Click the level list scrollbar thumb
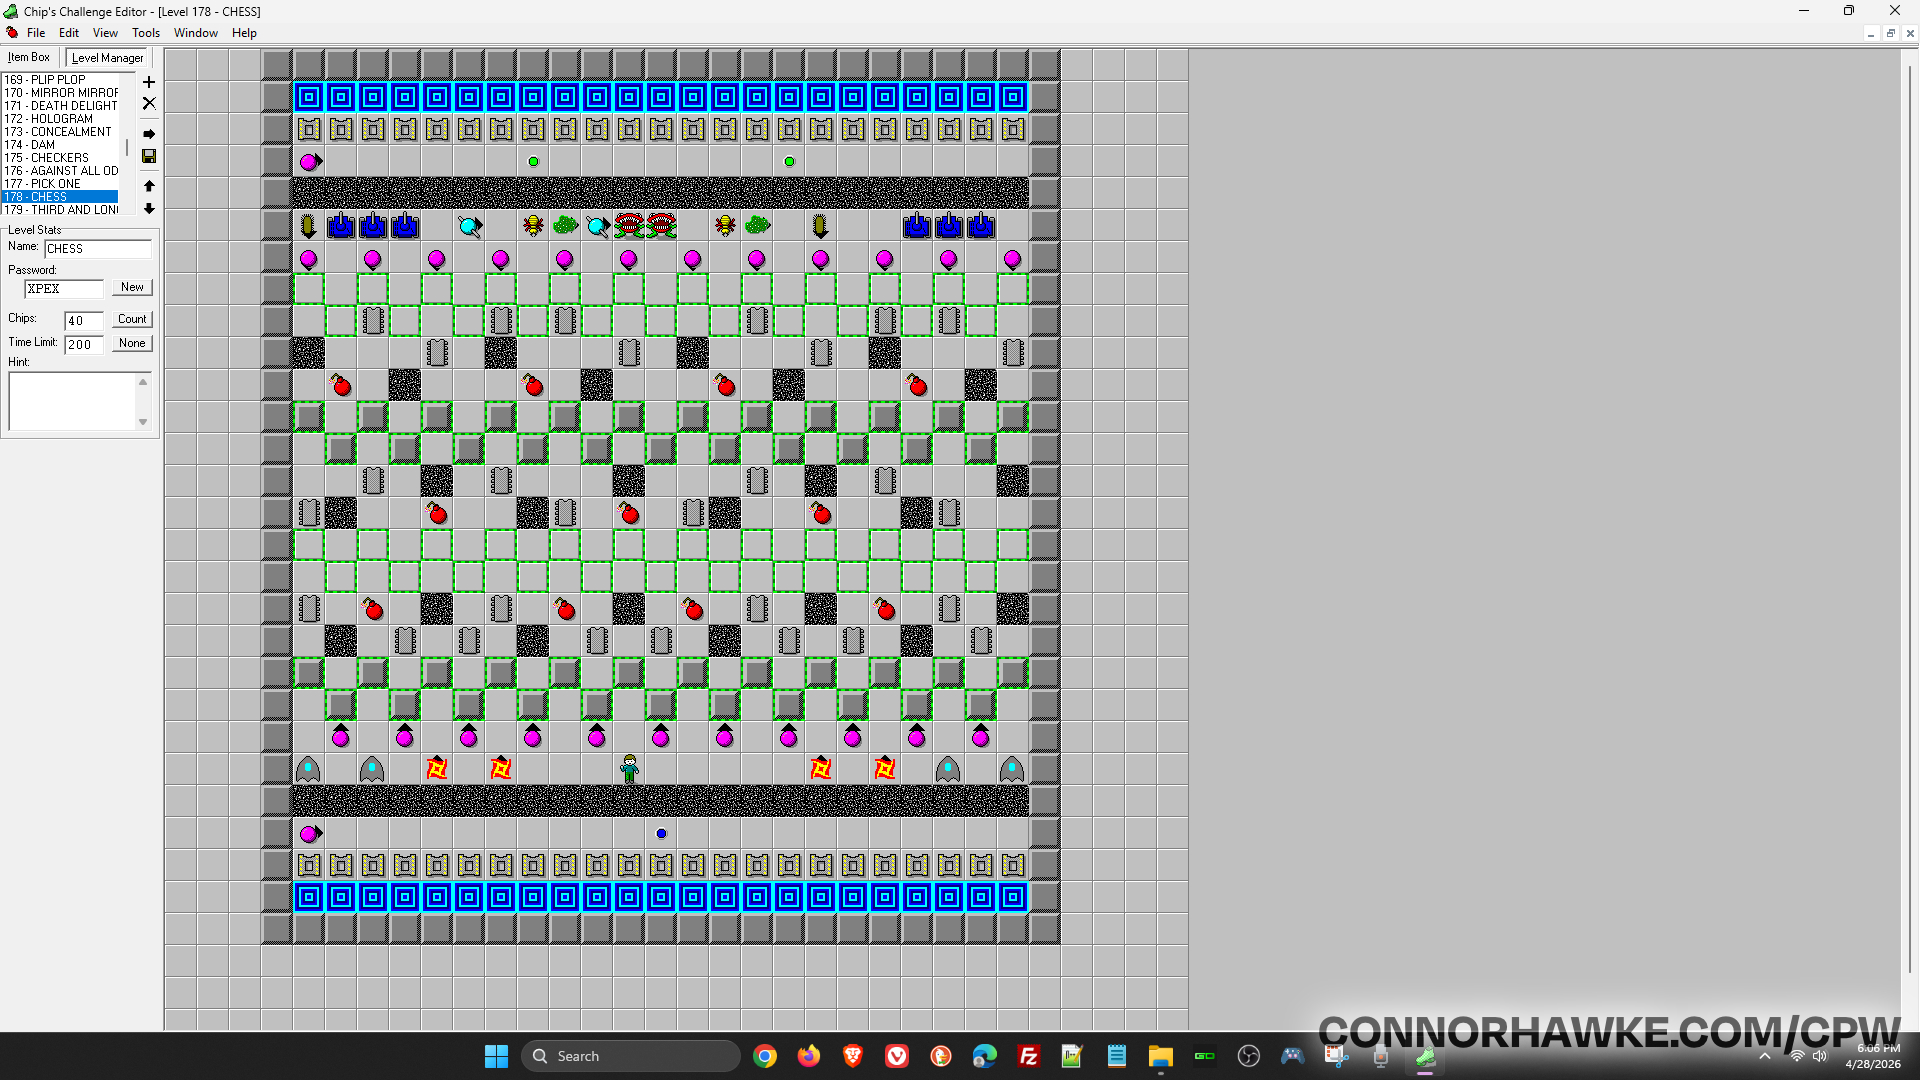 [127, 146]
